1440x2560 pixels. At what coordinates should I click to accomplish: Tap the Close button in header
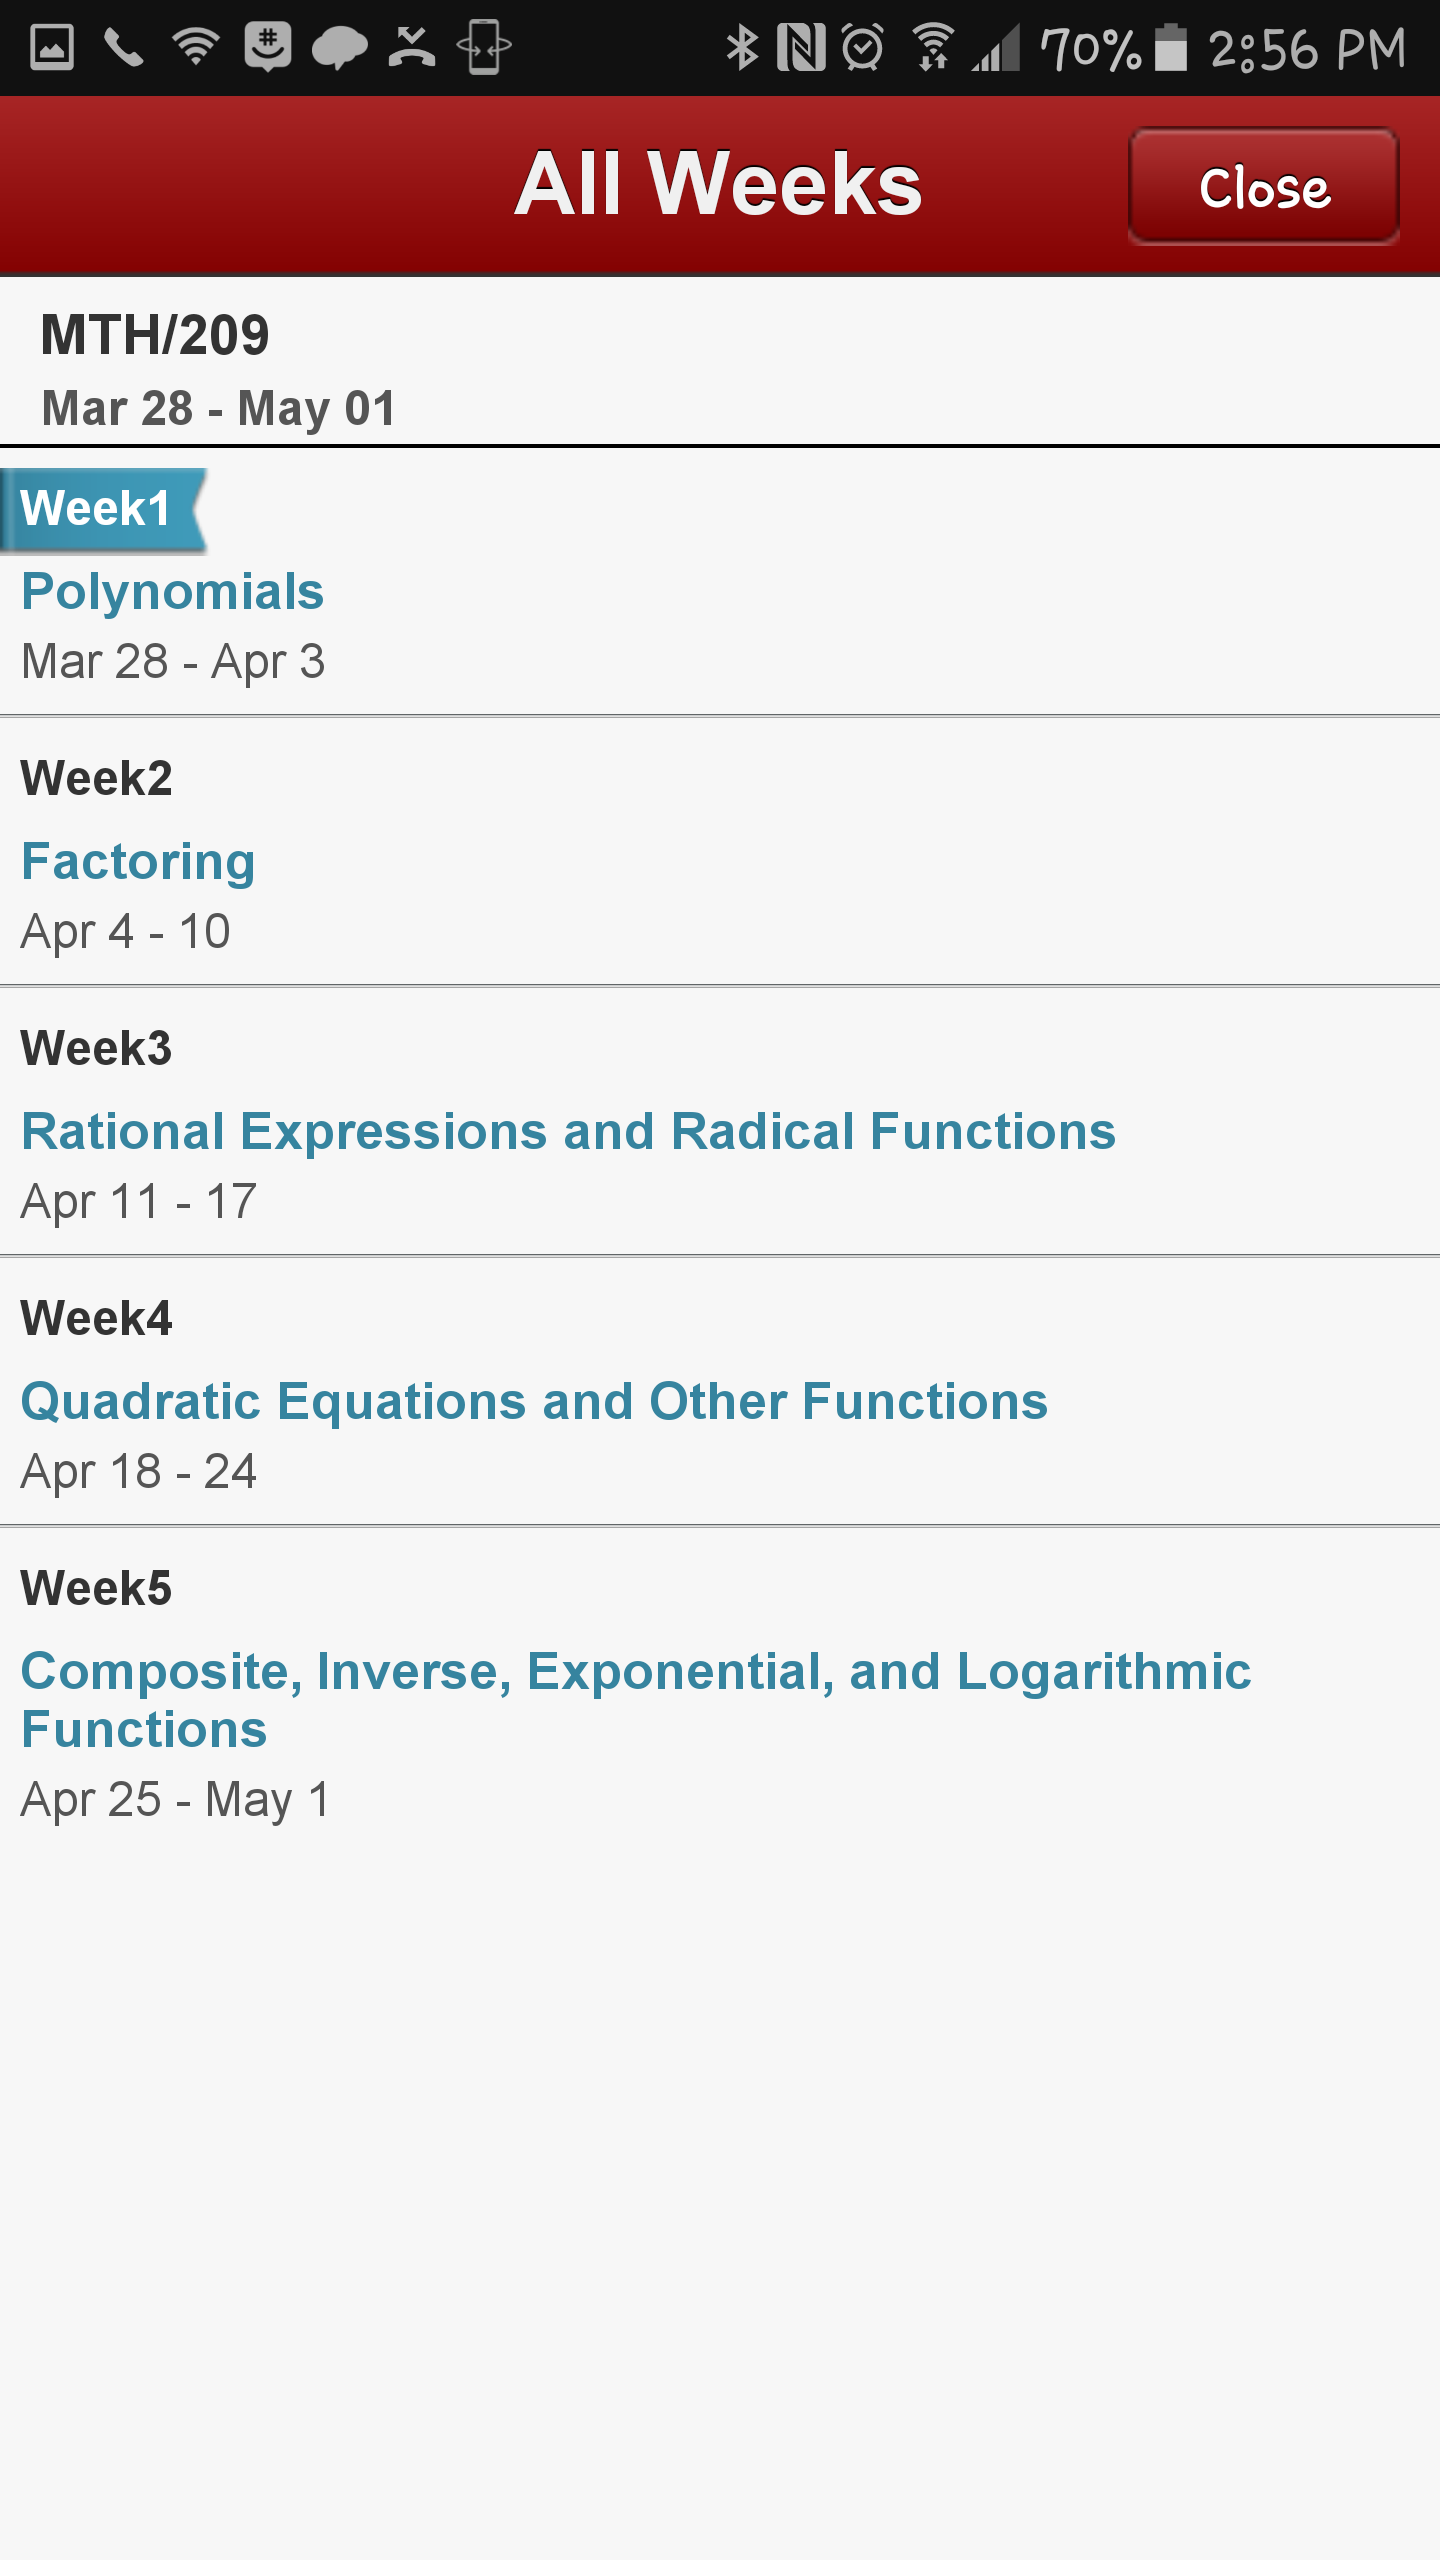(x=1264, y=186)
